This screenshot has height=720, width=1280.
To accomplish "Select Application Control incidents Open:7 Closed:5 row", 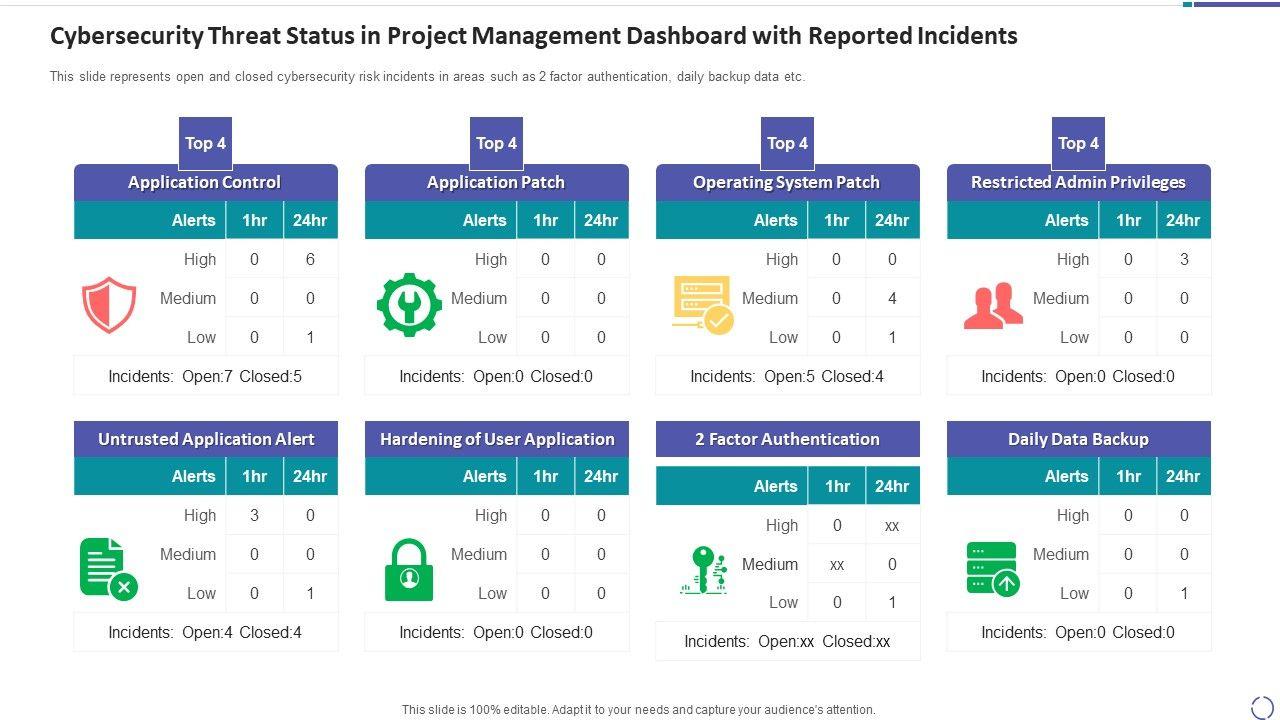I will [205, 376].
